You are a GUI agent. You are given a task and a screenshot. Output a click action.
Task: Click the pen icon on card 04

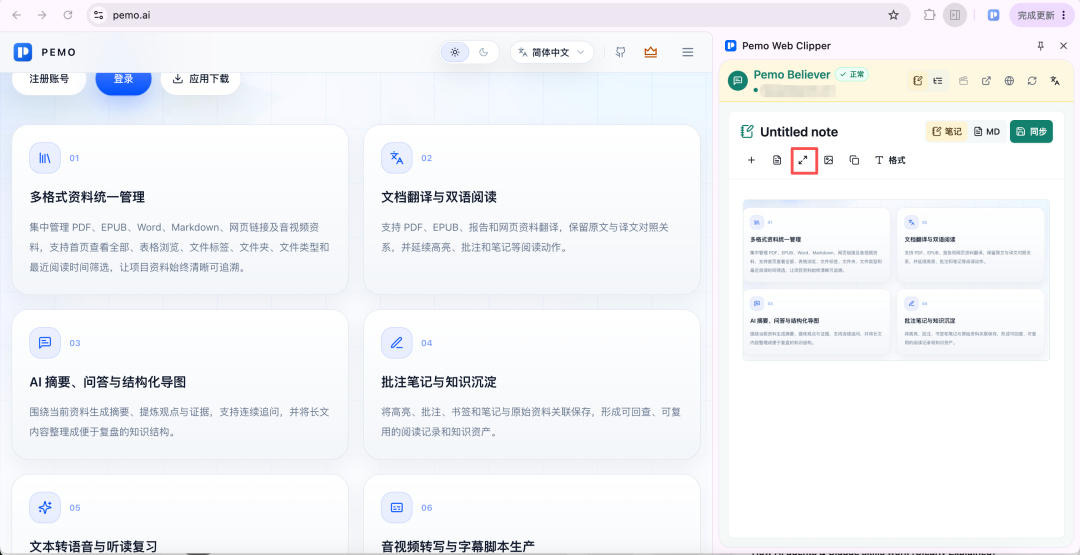pyautogui.click(x=397, y=343)
